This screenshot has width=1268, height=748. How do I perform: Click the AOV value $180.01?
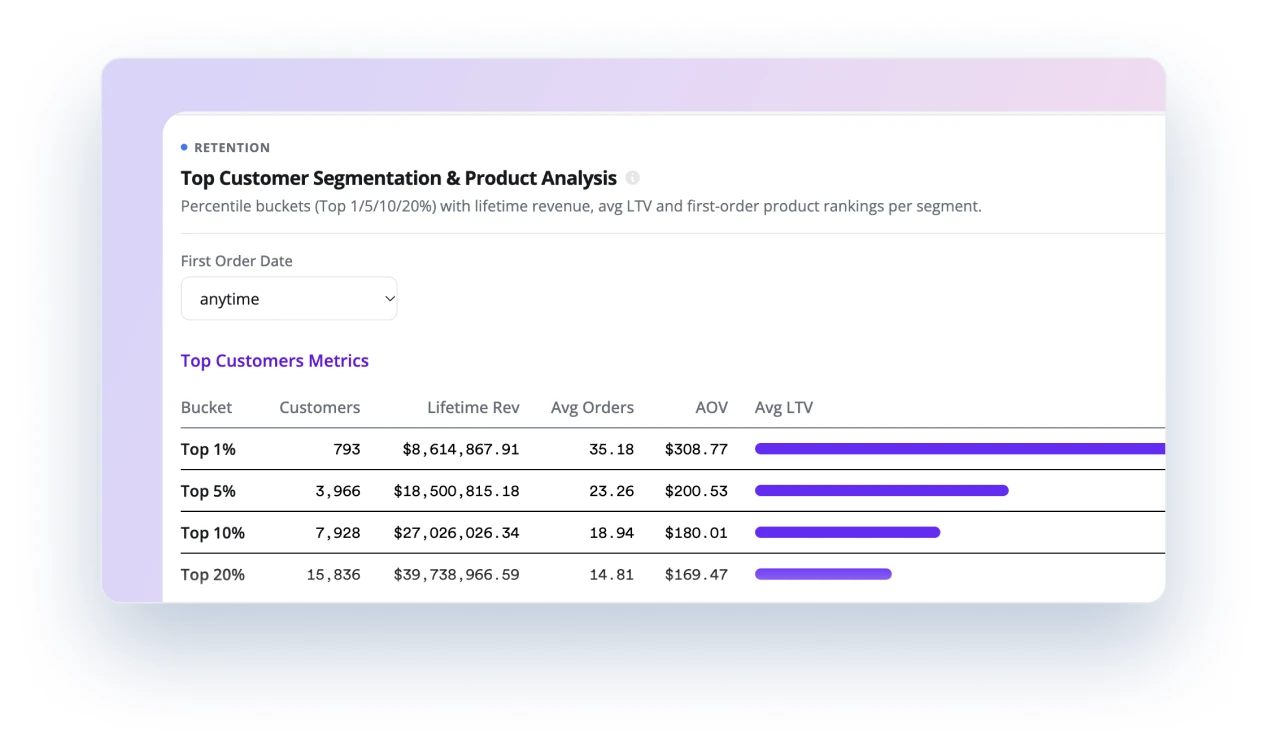(x=696, y=533)
